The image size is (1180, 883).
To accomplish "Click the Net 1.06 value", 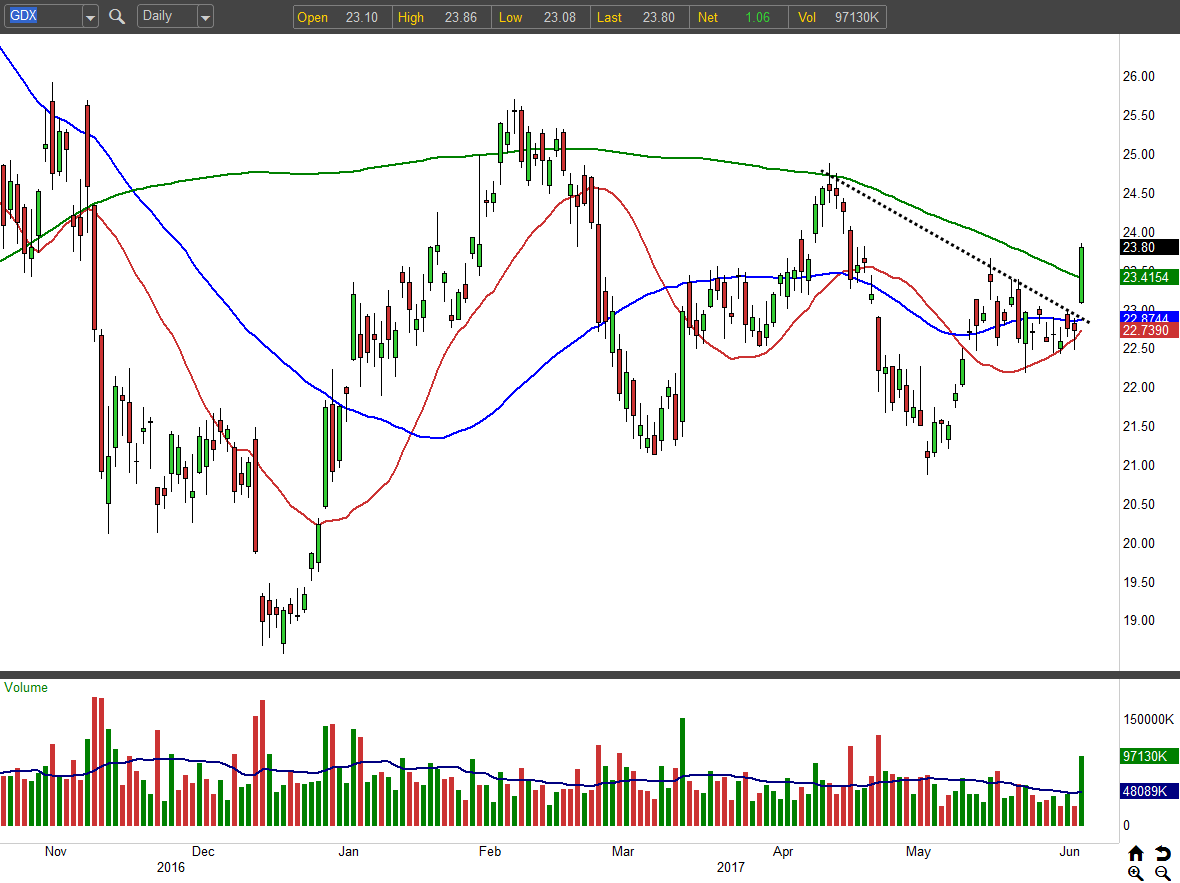I will pyautogui.click(x=758, y=17).
